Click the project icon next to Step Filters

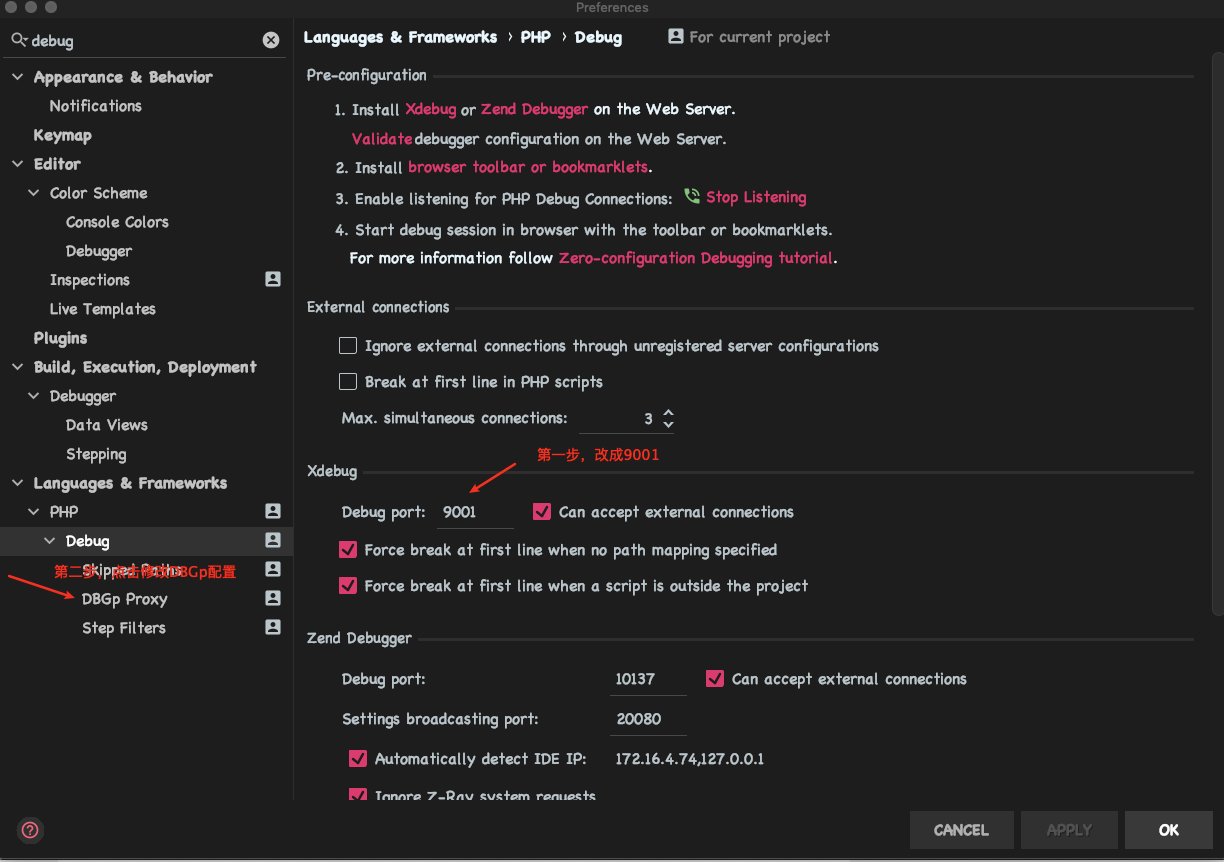[273, 628]
